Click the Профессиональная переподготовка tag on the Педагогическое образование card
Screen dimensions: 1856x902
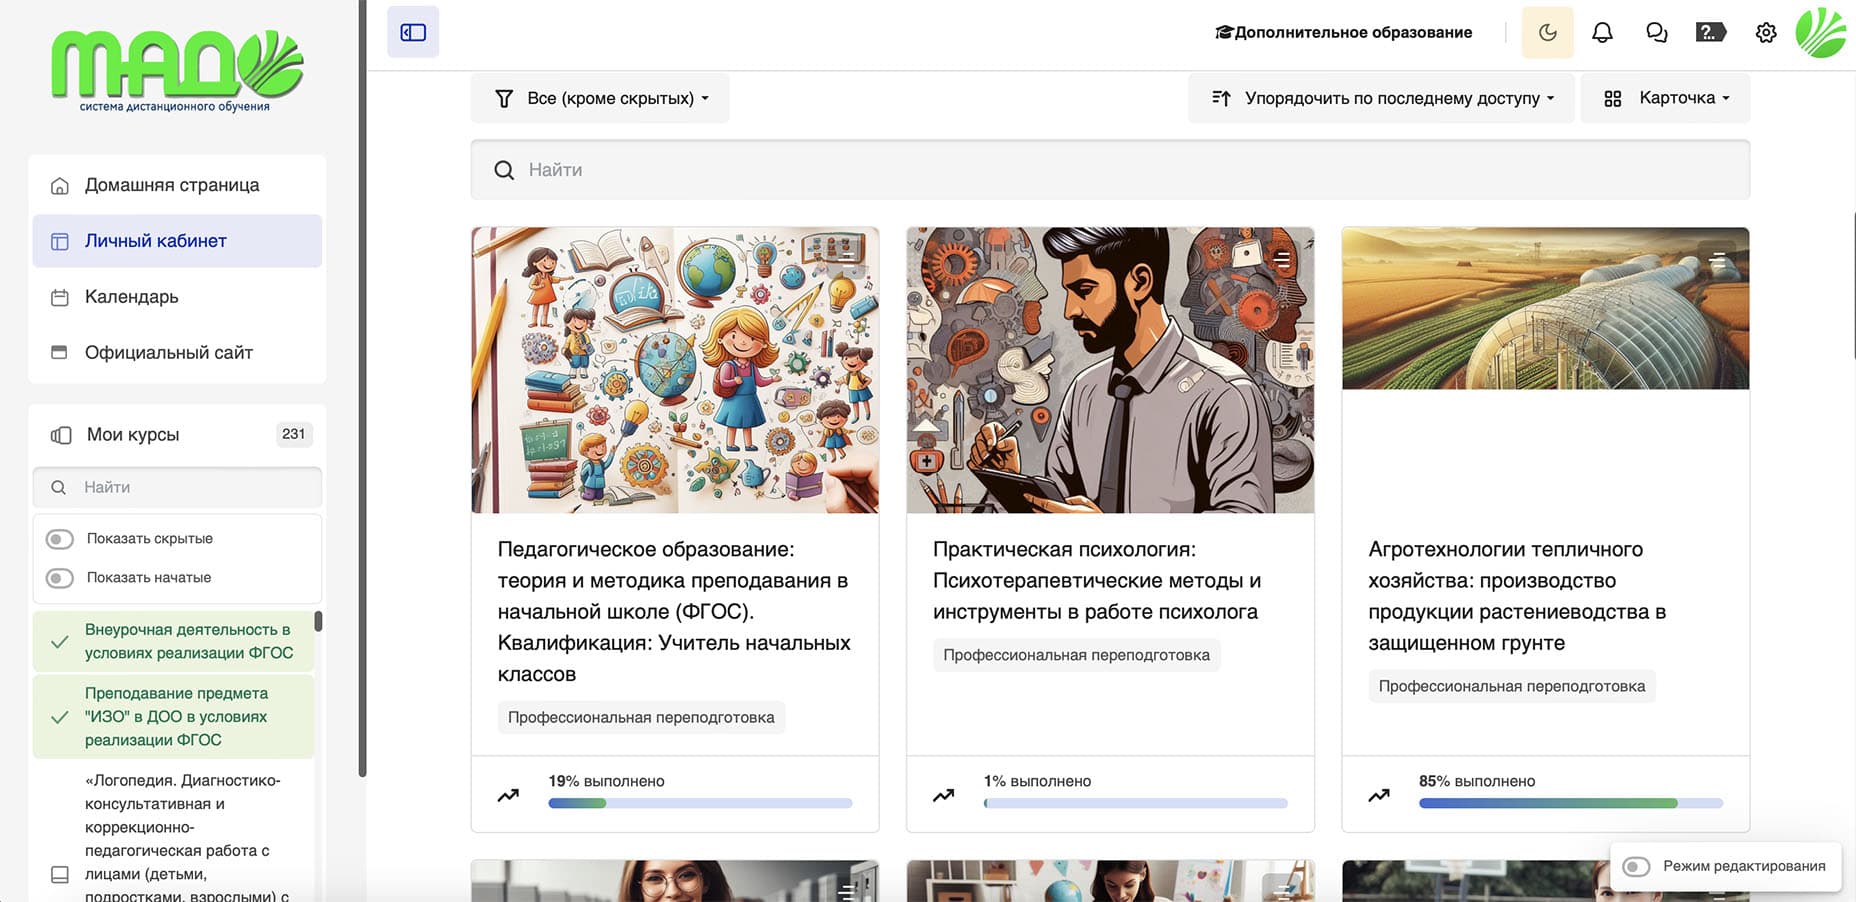[641, 717]
